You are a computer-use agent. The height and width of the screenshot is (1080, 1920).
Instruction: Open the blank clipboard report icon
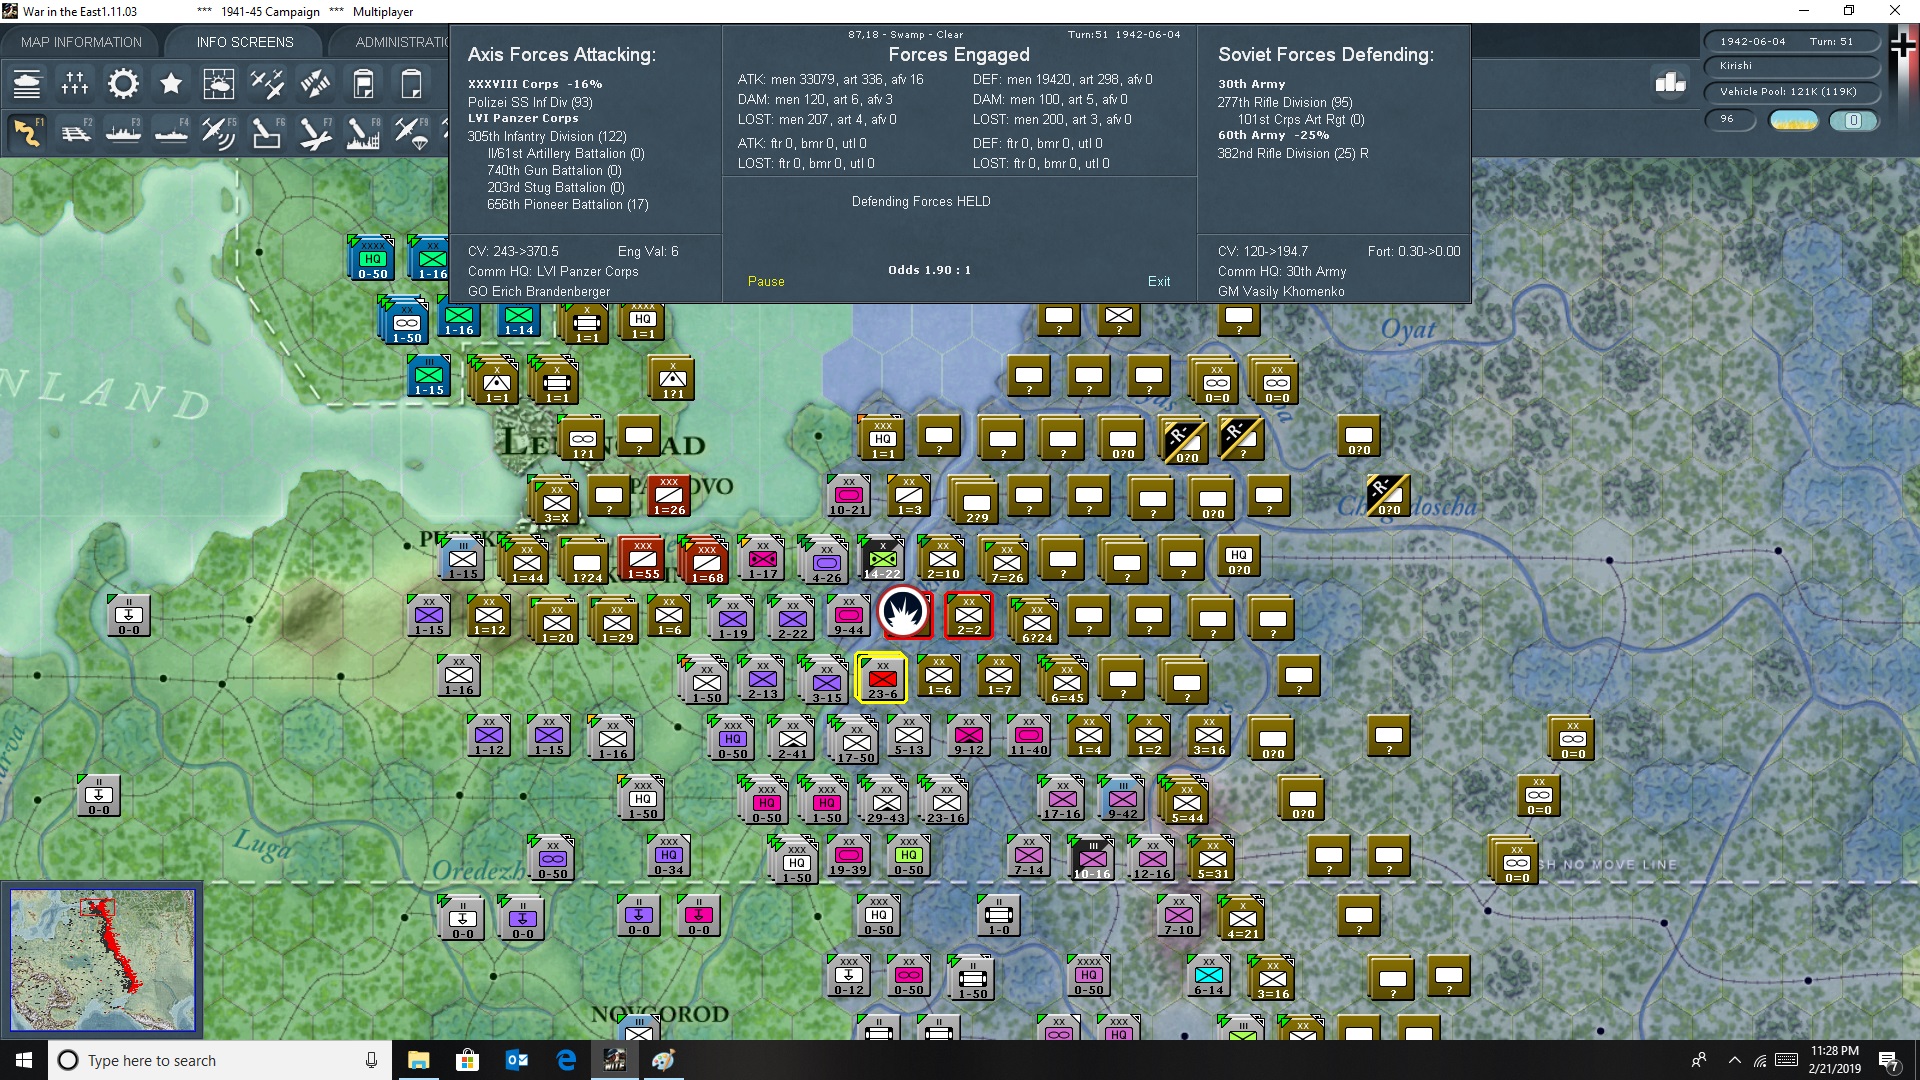tap(411, 84)
